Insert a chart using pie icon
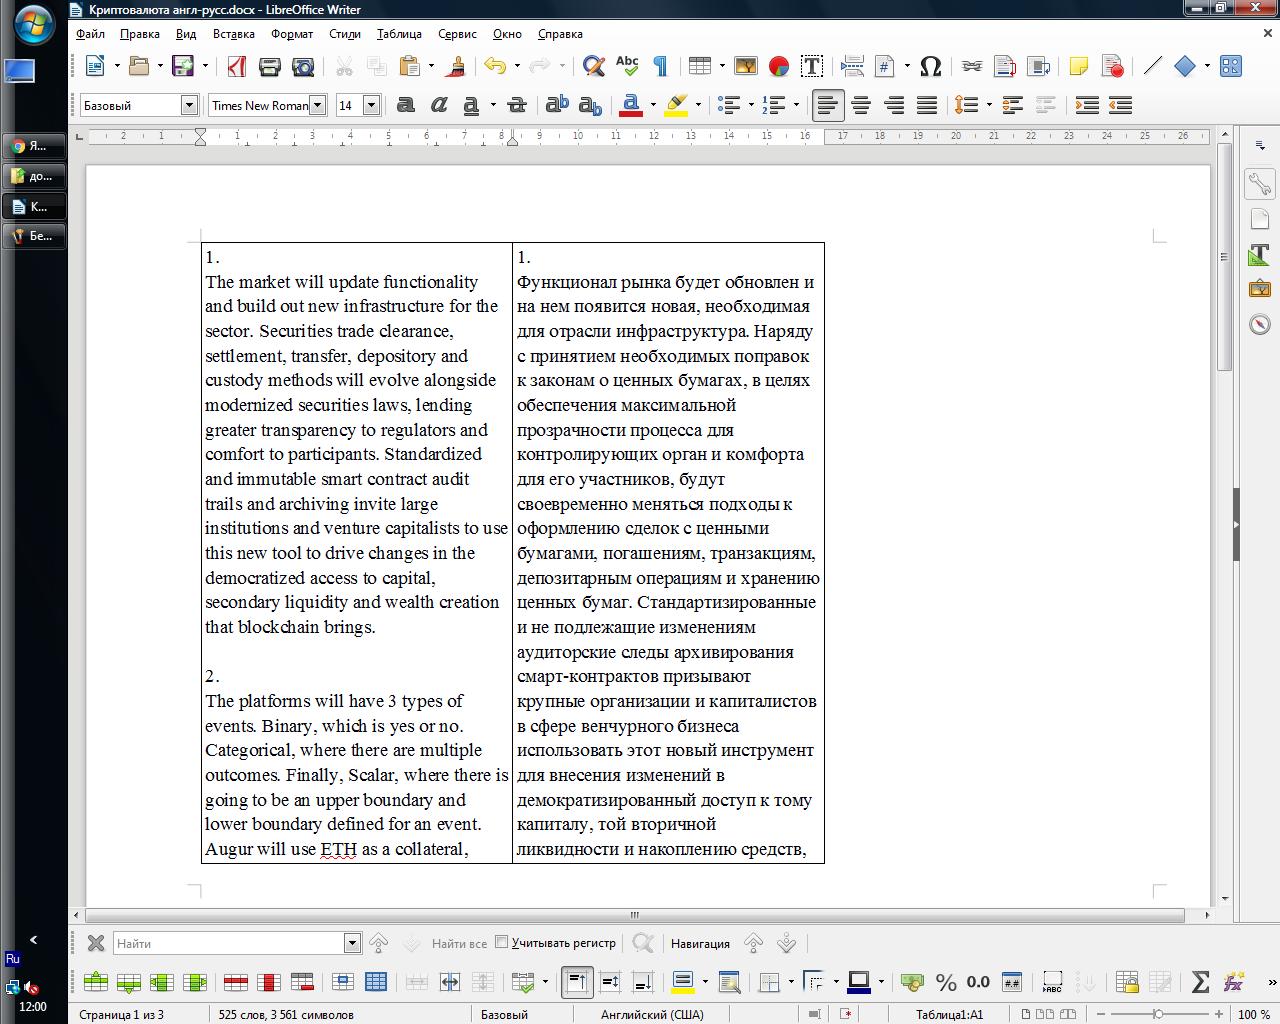 (779, 66)
